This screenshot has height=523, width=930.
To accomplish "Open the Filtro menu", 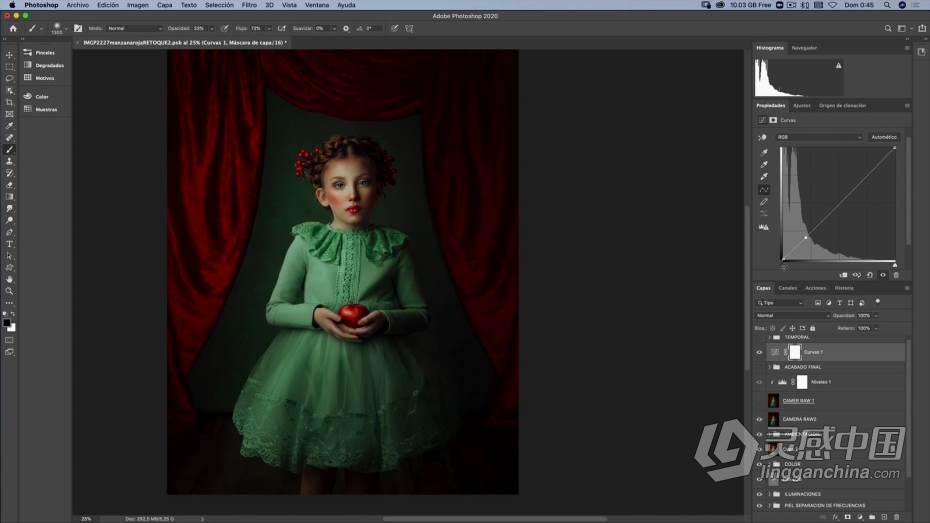I will (x=249, y=5).
